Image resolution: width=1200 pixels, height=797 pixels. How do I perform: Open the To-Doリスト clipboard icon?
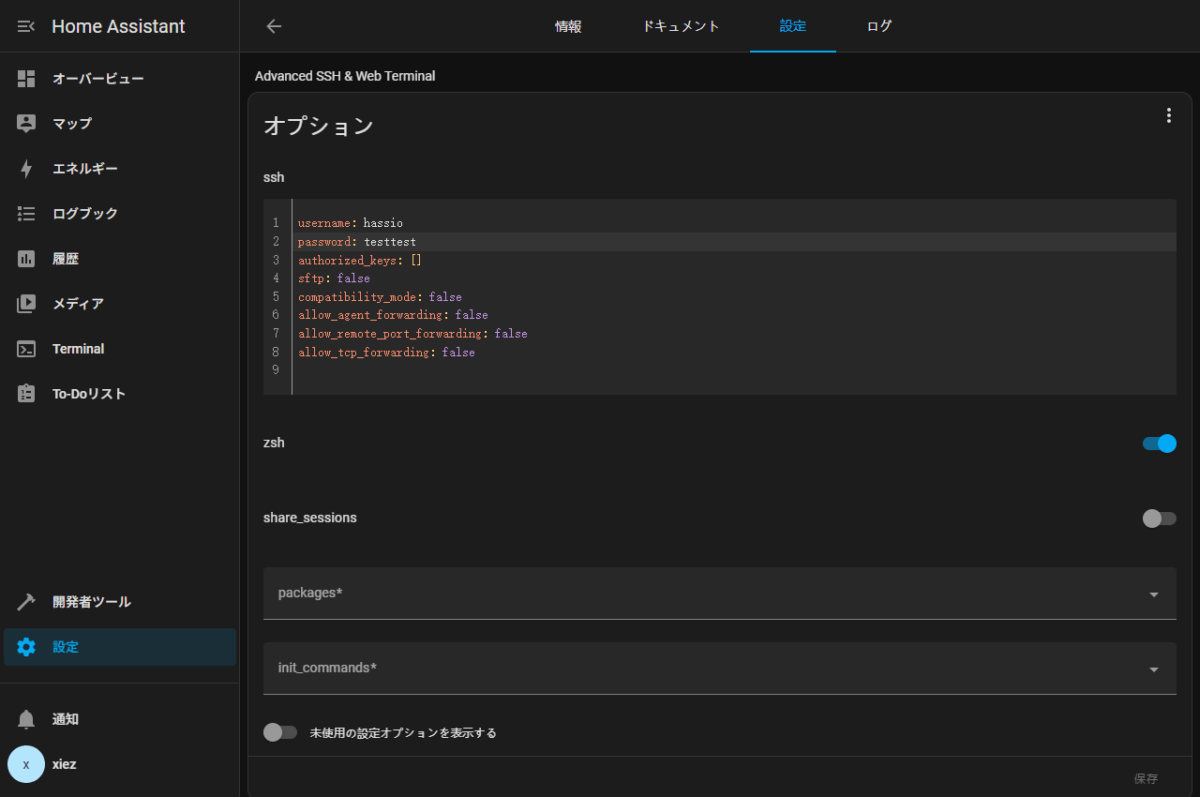26,393
